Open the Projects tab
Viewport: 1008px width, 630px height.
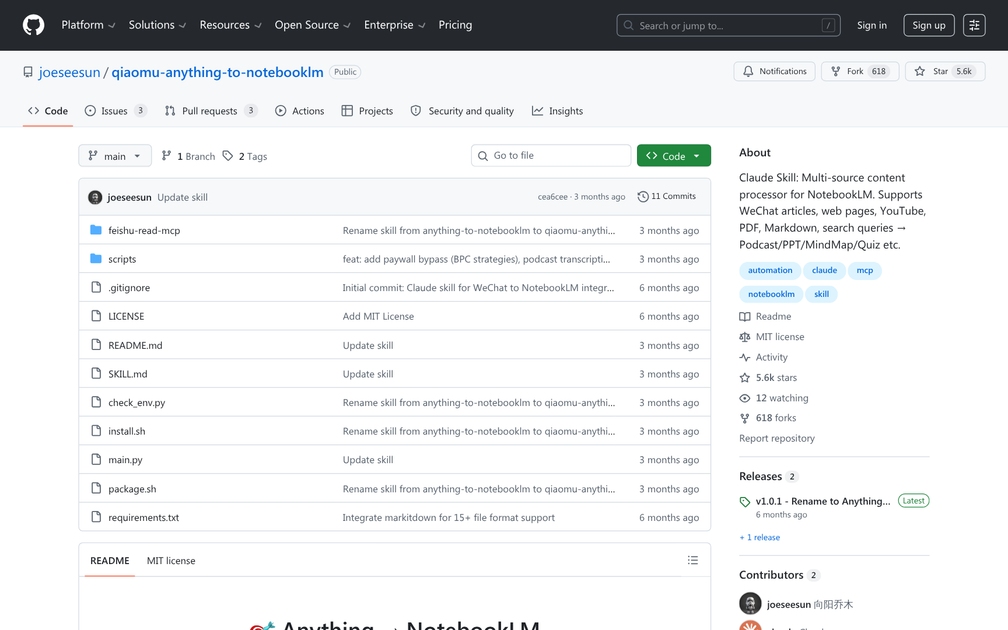point(367,111)
